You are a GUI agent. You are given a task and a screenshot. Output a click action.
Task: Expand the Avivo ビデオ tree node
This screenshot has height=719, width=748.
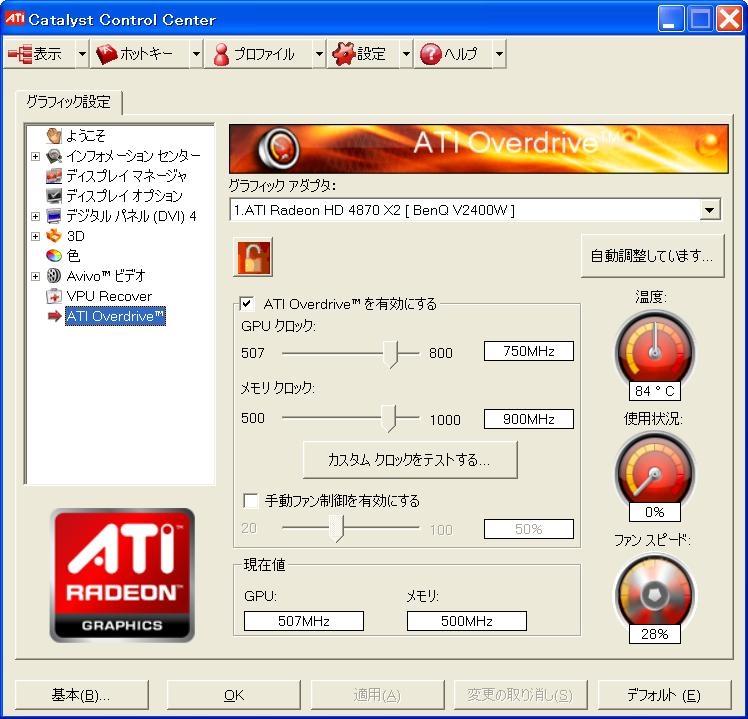tap(35, 276)
